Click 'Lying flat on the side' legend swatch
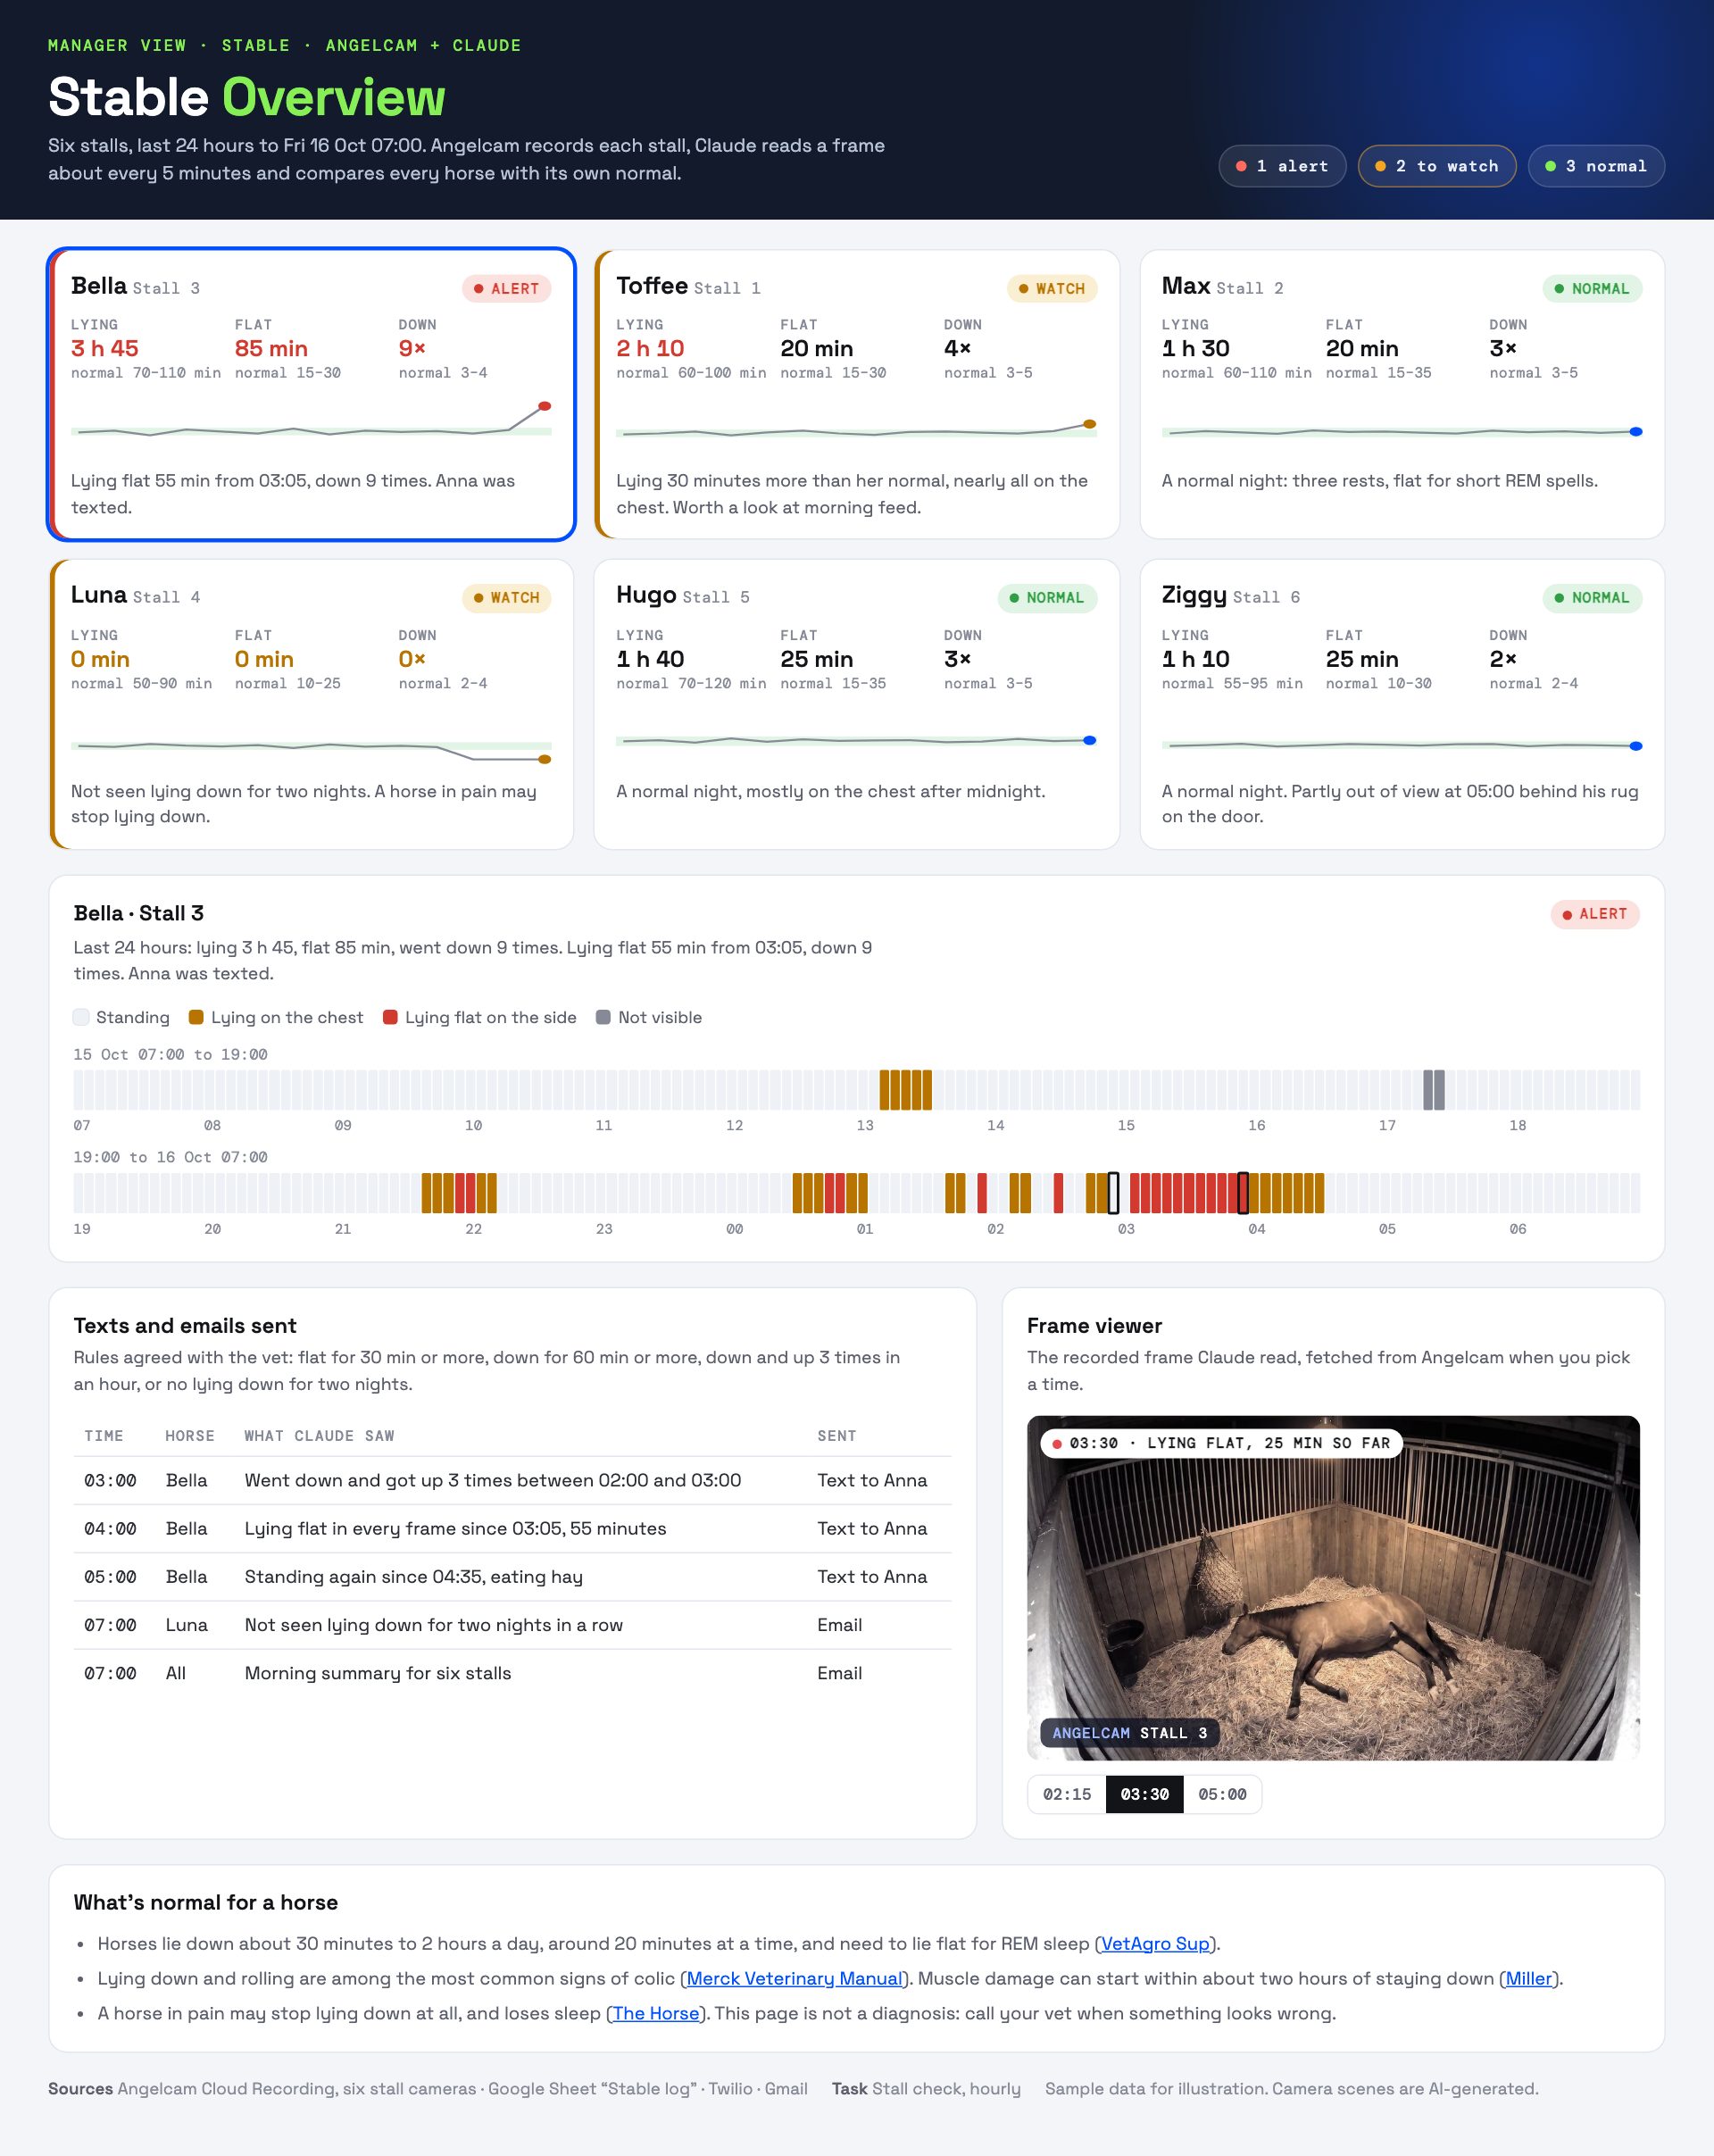The height and width of the screenshot is (2156, 1714). click(390, 1017)
